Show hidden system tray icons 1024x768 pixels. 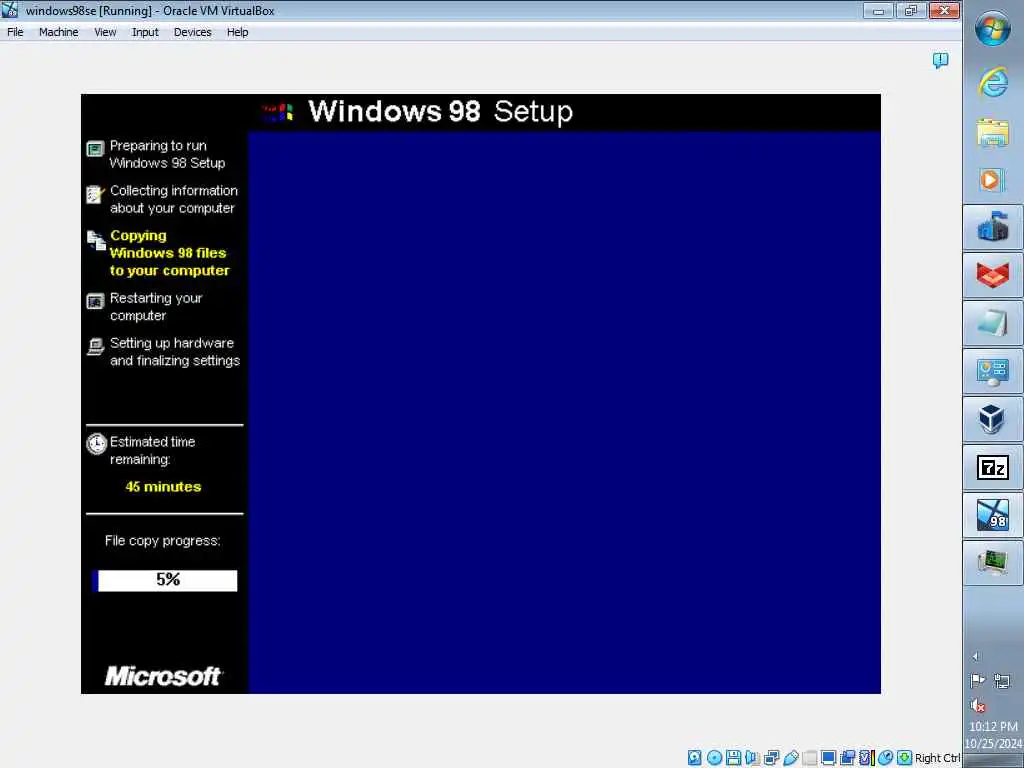tap(976, 656)
